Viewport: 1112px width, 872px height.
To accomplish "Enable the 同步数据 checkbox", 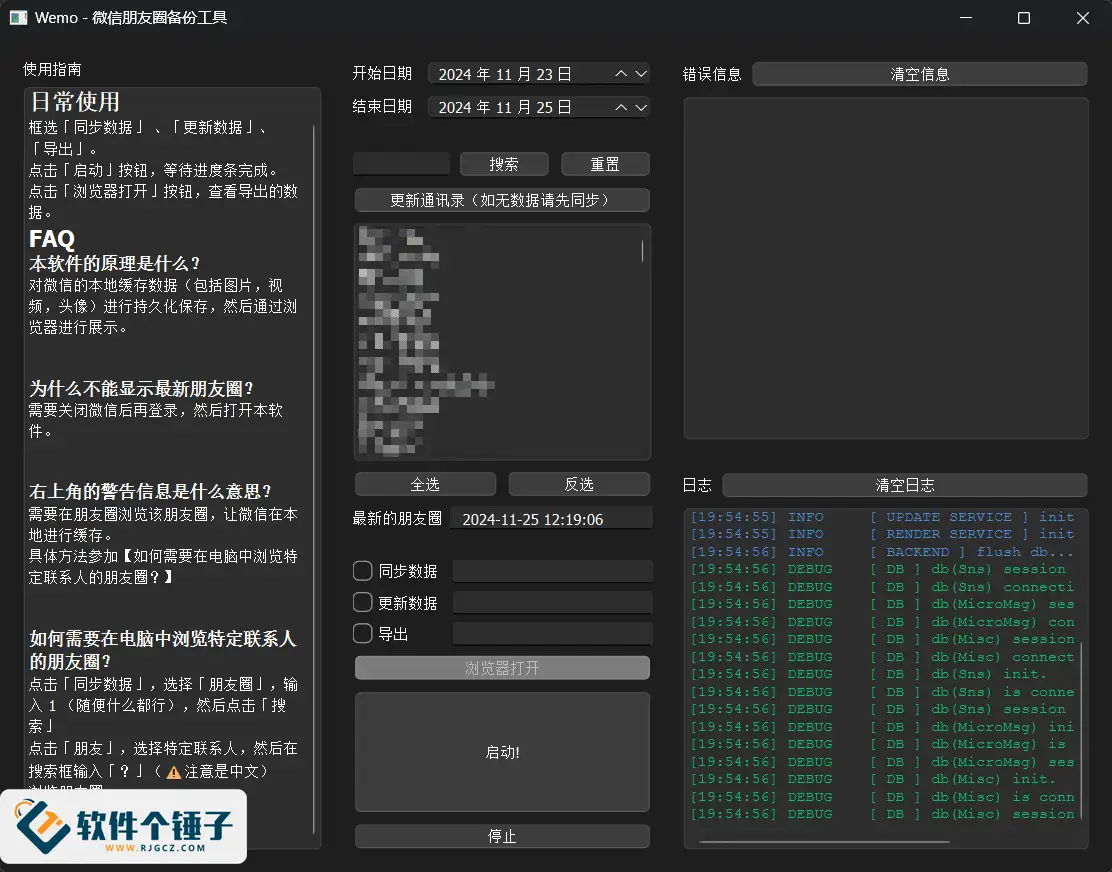I will pyautogui.click(x=362, y=571).
